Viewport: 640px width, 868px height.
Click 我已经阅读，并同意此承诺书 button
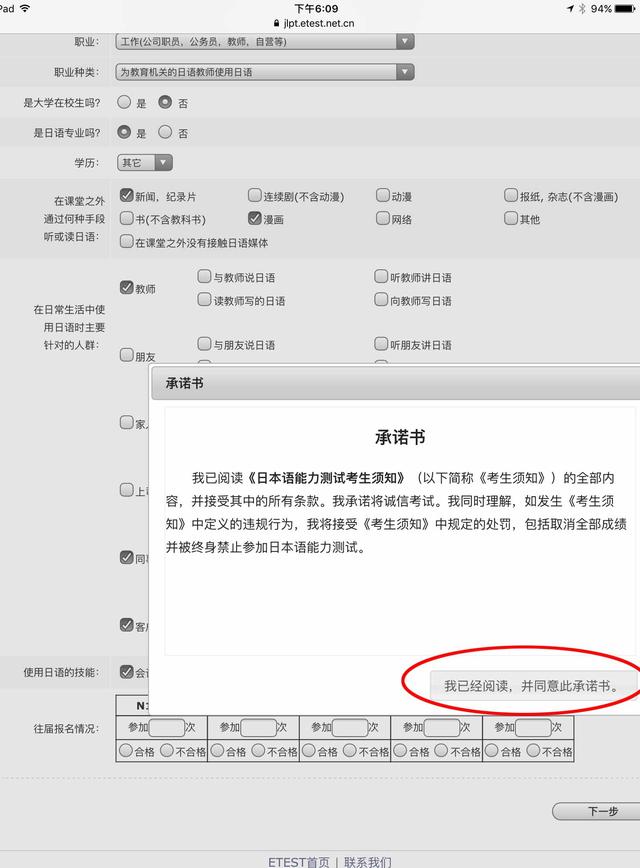[531, 686]
